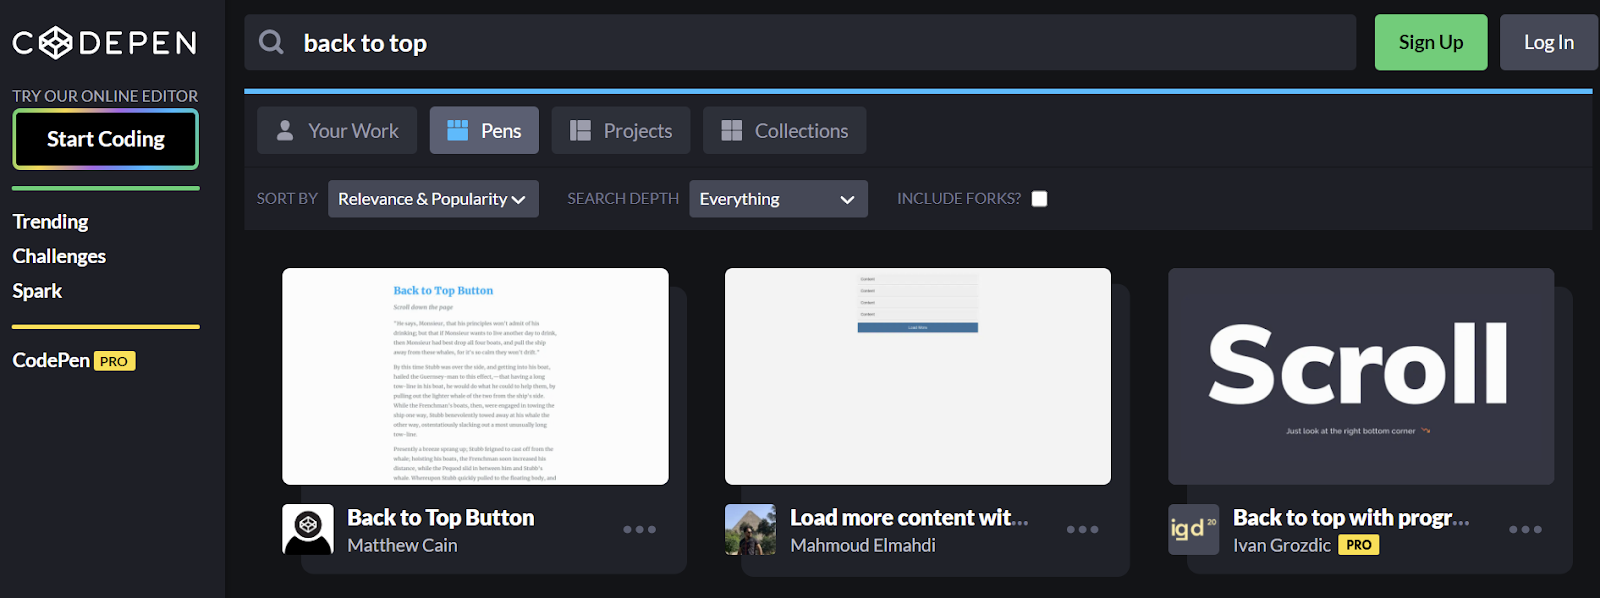Click the PRO badge beside CodePen in sidebar

pyautogui.click(x=114, y=361)
